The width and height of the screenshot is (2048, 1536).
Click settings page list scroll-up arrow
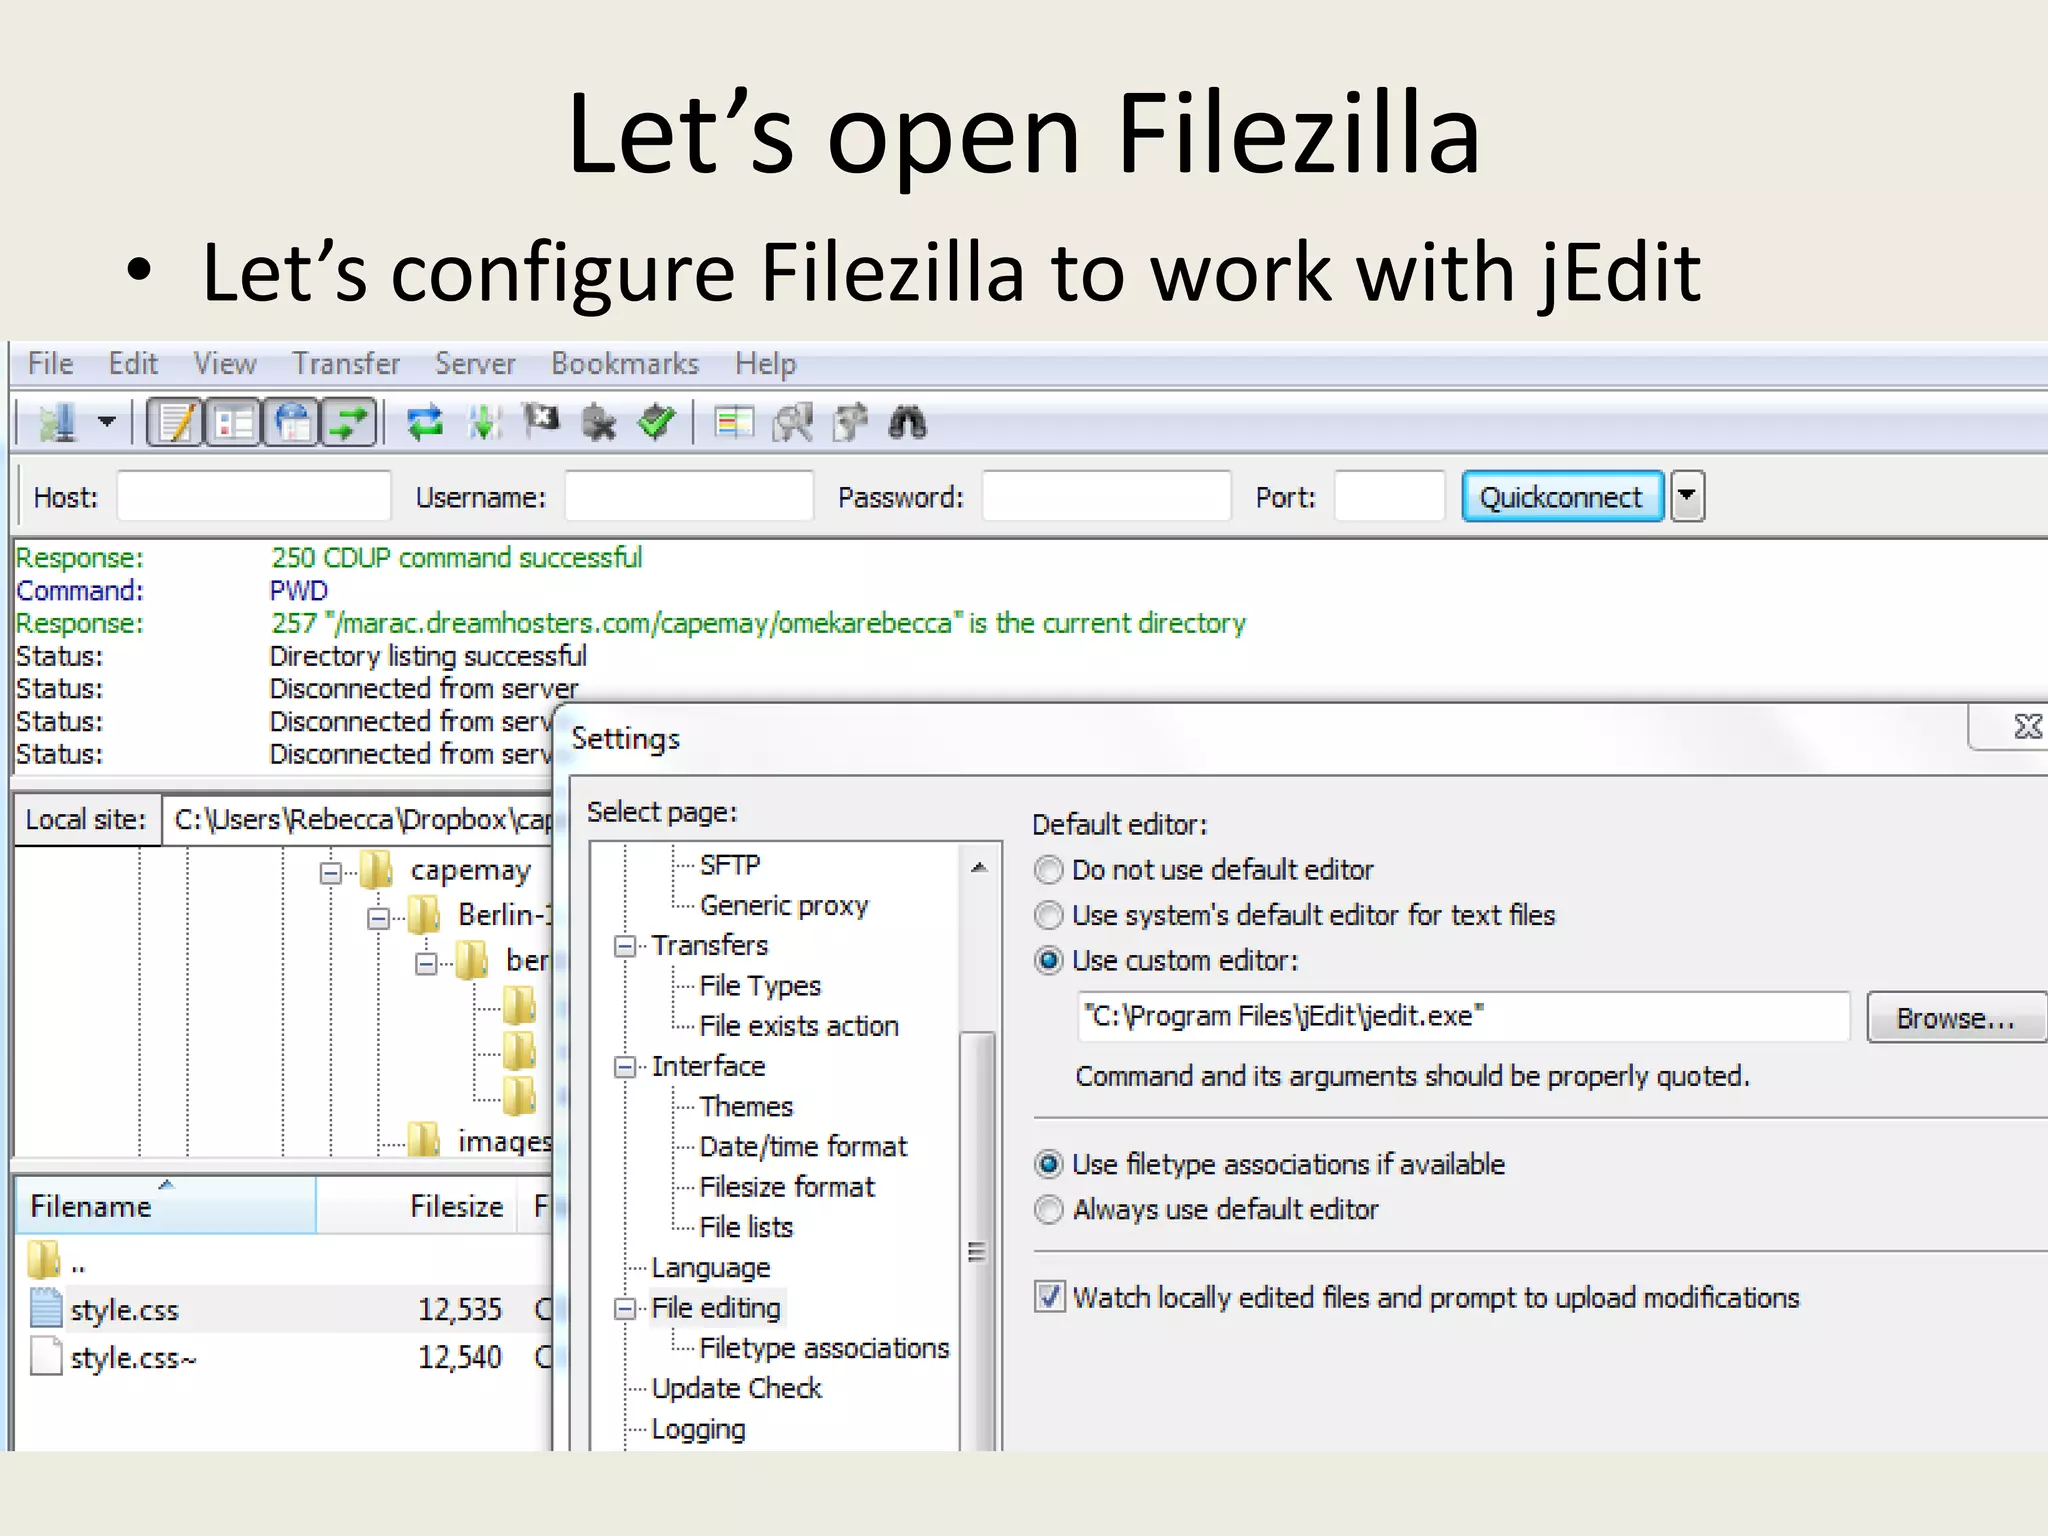(x=979, y=867)
